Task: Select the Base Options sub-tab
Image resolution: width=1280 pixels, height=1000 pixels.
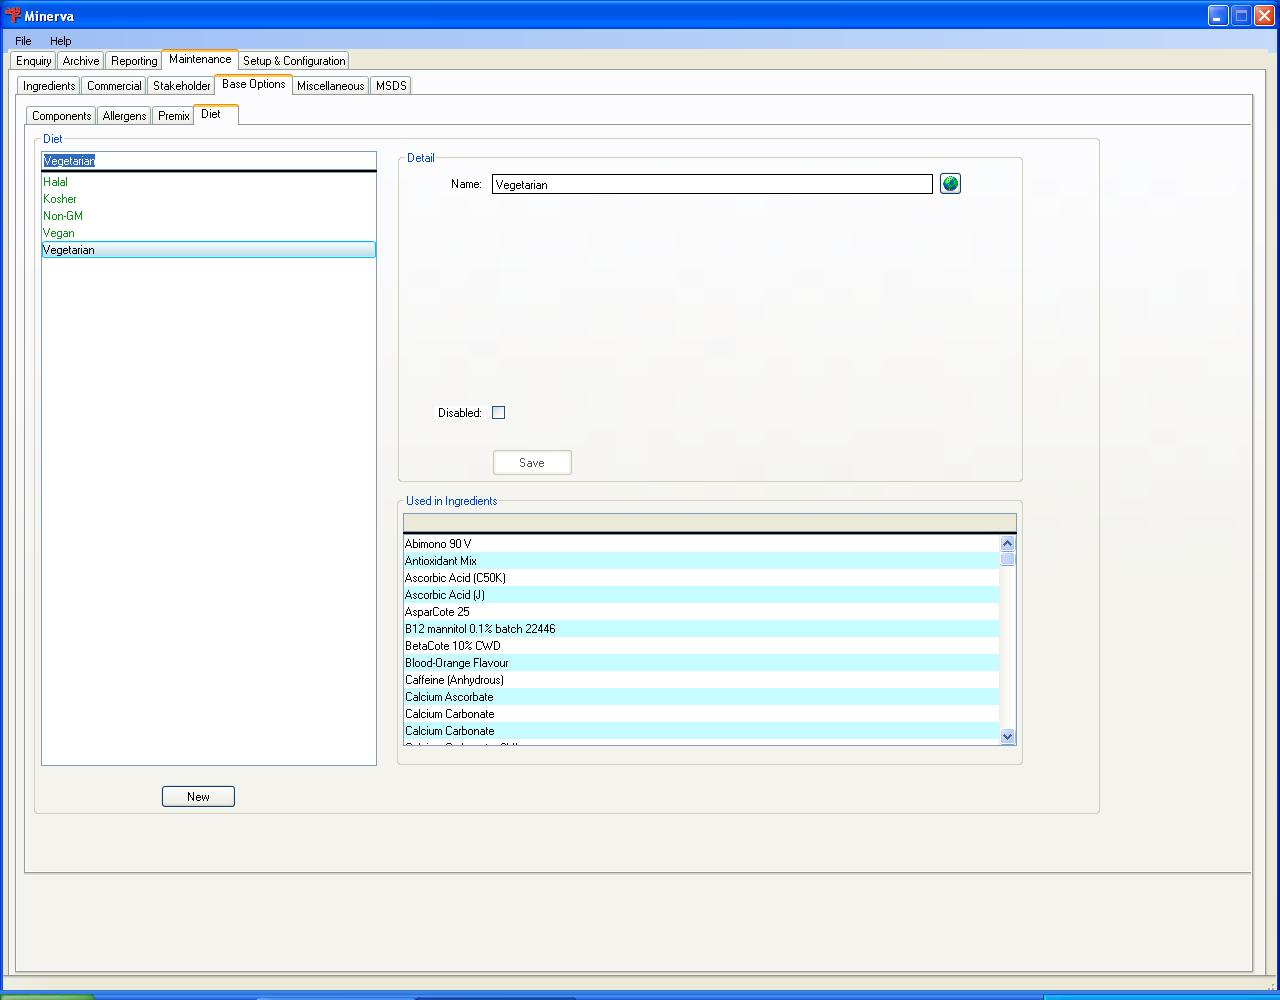Action: 254,84
